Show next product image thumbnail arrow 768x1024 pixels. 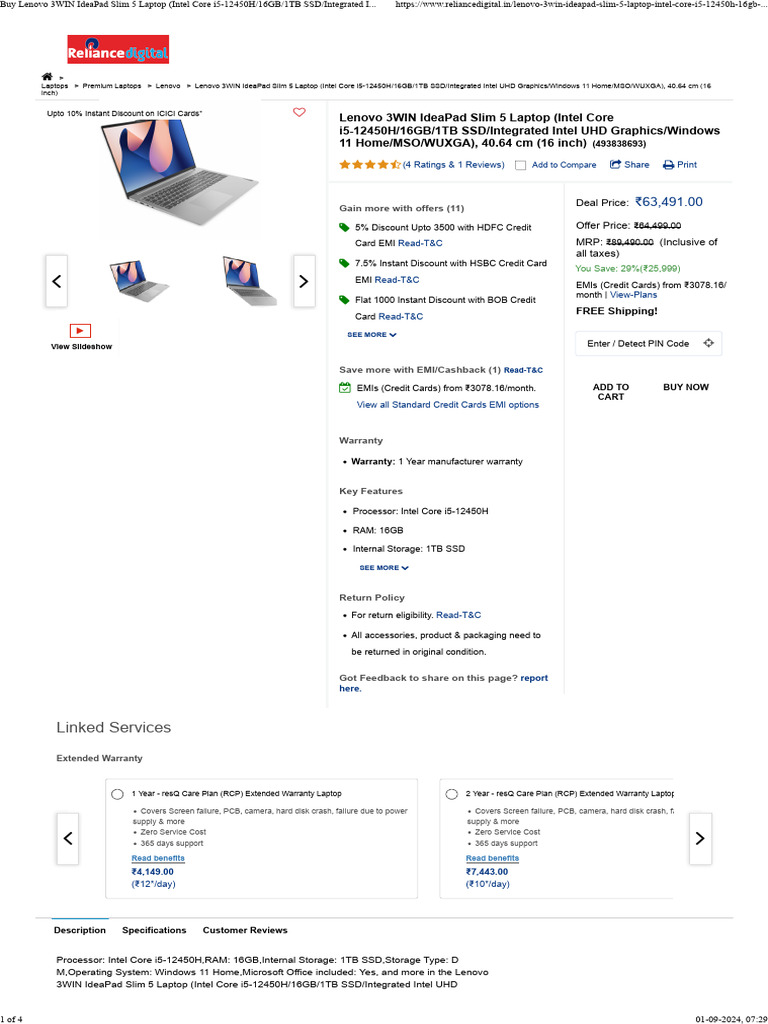tap(304, 281)
